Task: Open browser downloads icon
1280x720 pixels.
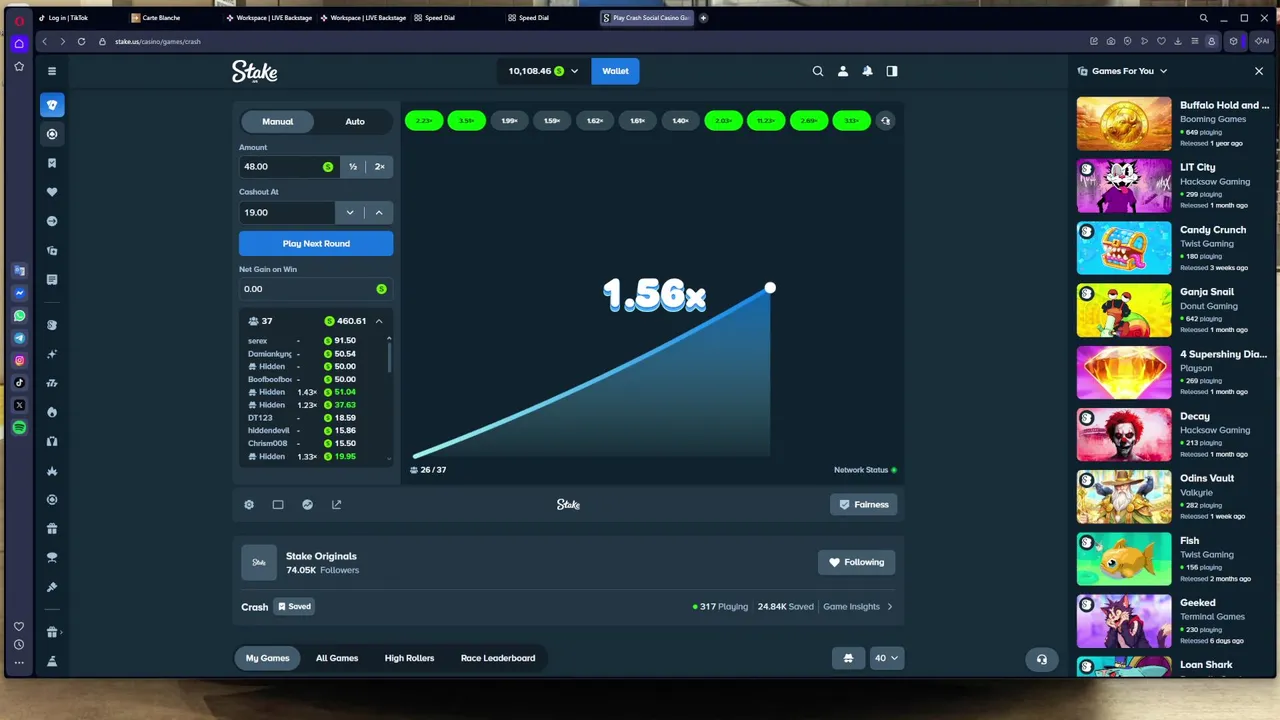Action: 1178,41
